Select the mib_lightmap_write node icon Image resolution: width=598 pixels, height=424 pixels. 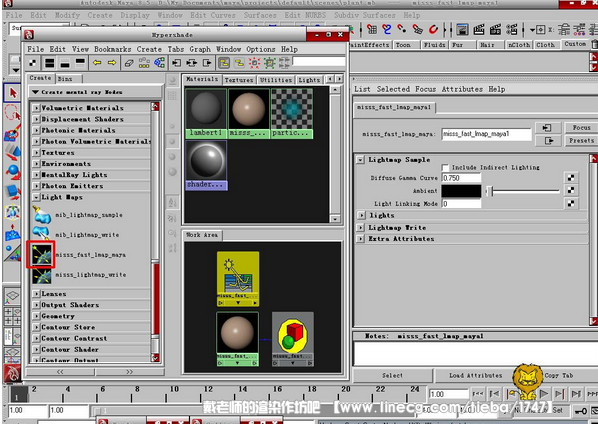coord(41,233)
